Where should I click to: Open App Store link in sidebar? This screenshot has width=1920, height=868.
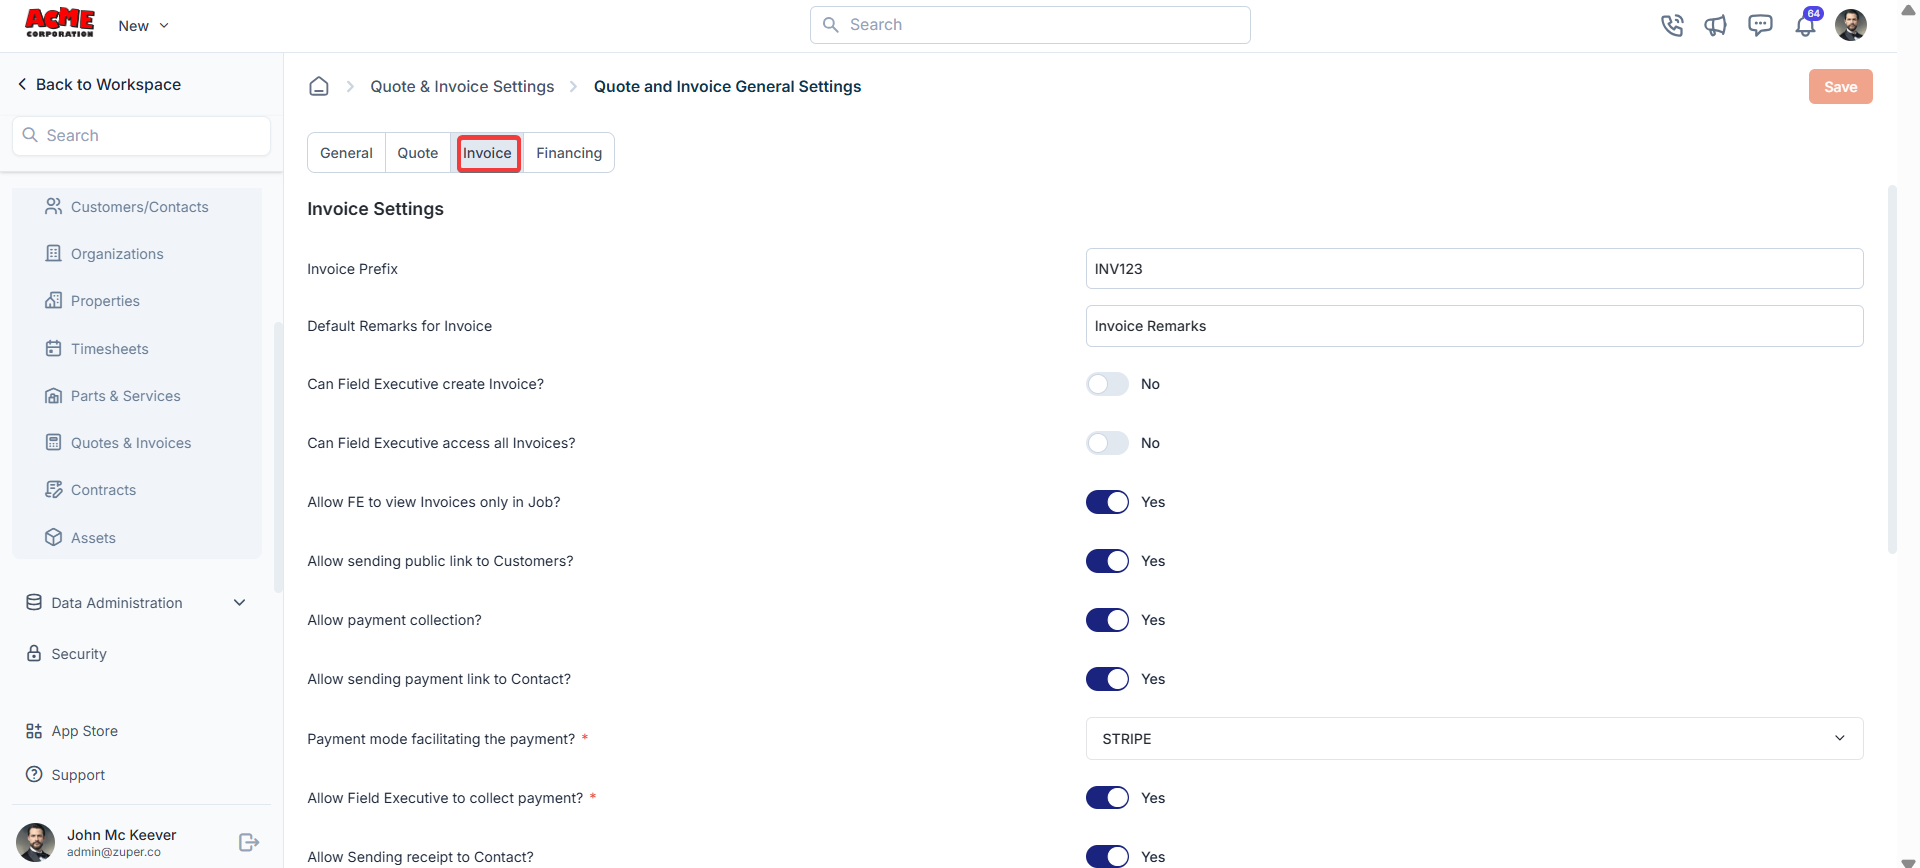(85, 731)
